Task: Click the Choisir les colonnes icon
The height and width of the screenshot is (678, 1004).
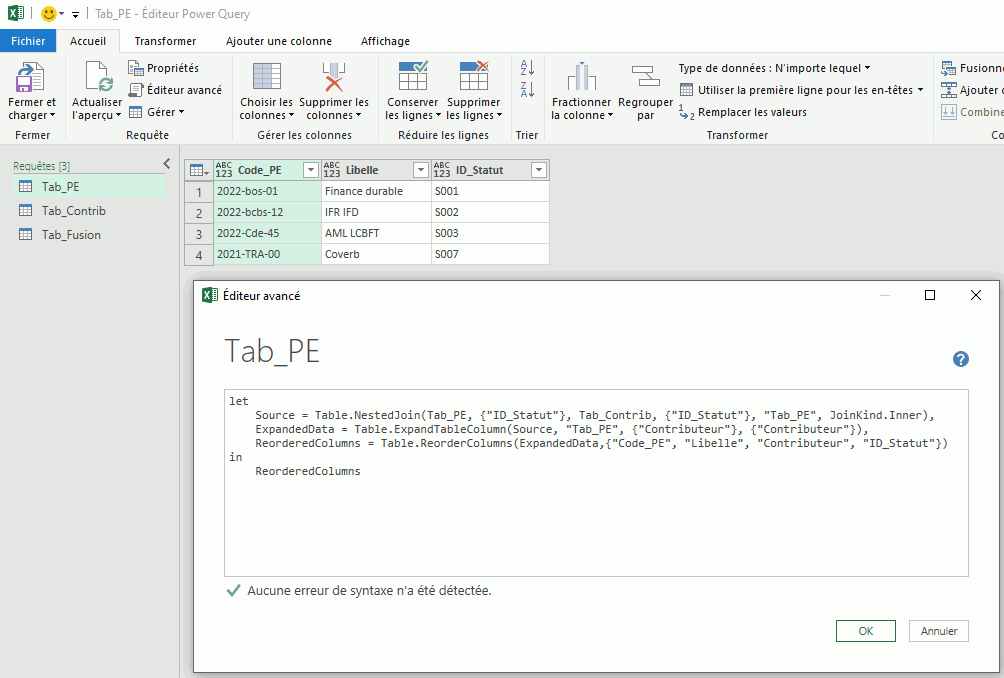Action: click(266, 77)
